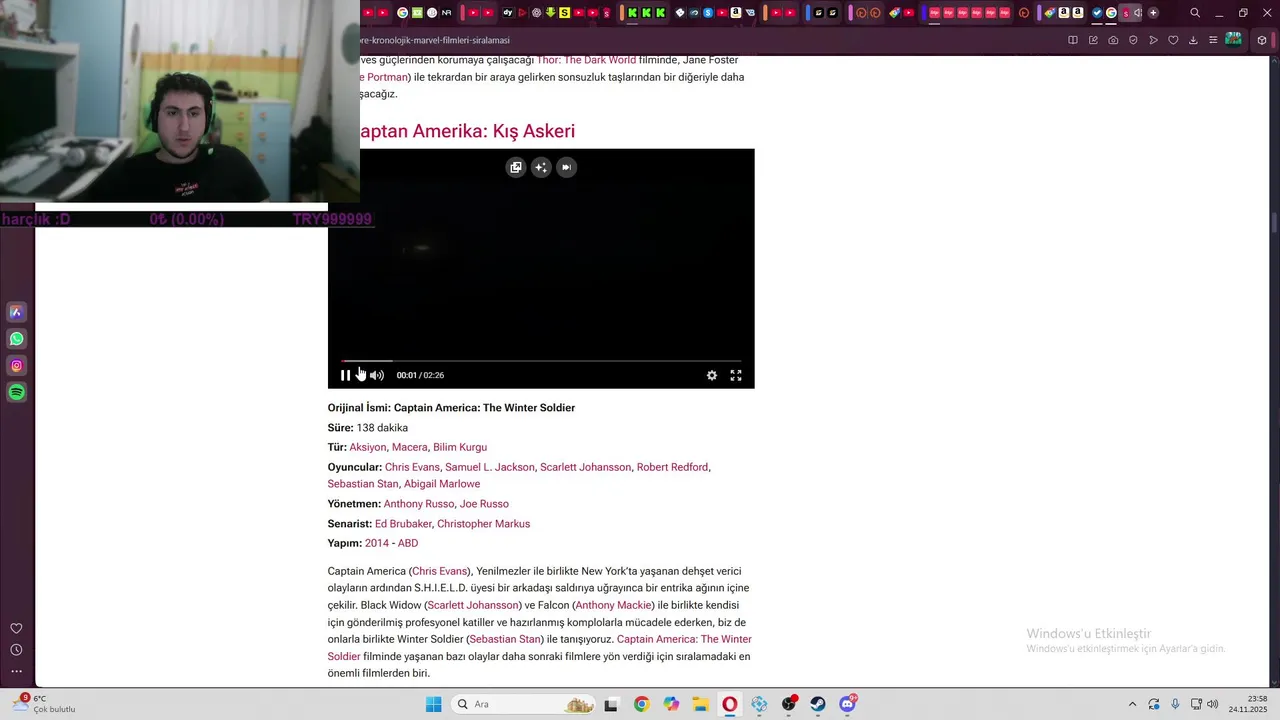
Task: Open history clock in Opera sidebar
Action: 16,650
